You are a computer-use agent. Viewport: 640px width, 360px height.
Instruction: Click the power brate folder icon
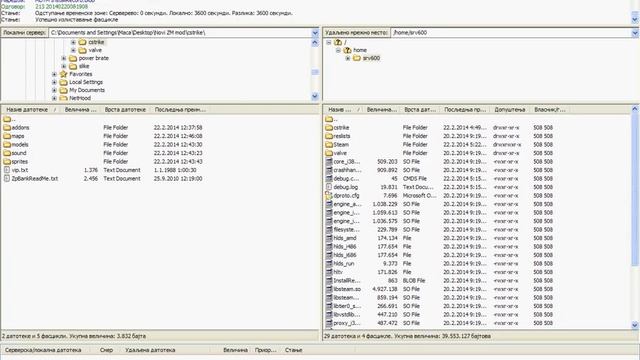[73, 58]
